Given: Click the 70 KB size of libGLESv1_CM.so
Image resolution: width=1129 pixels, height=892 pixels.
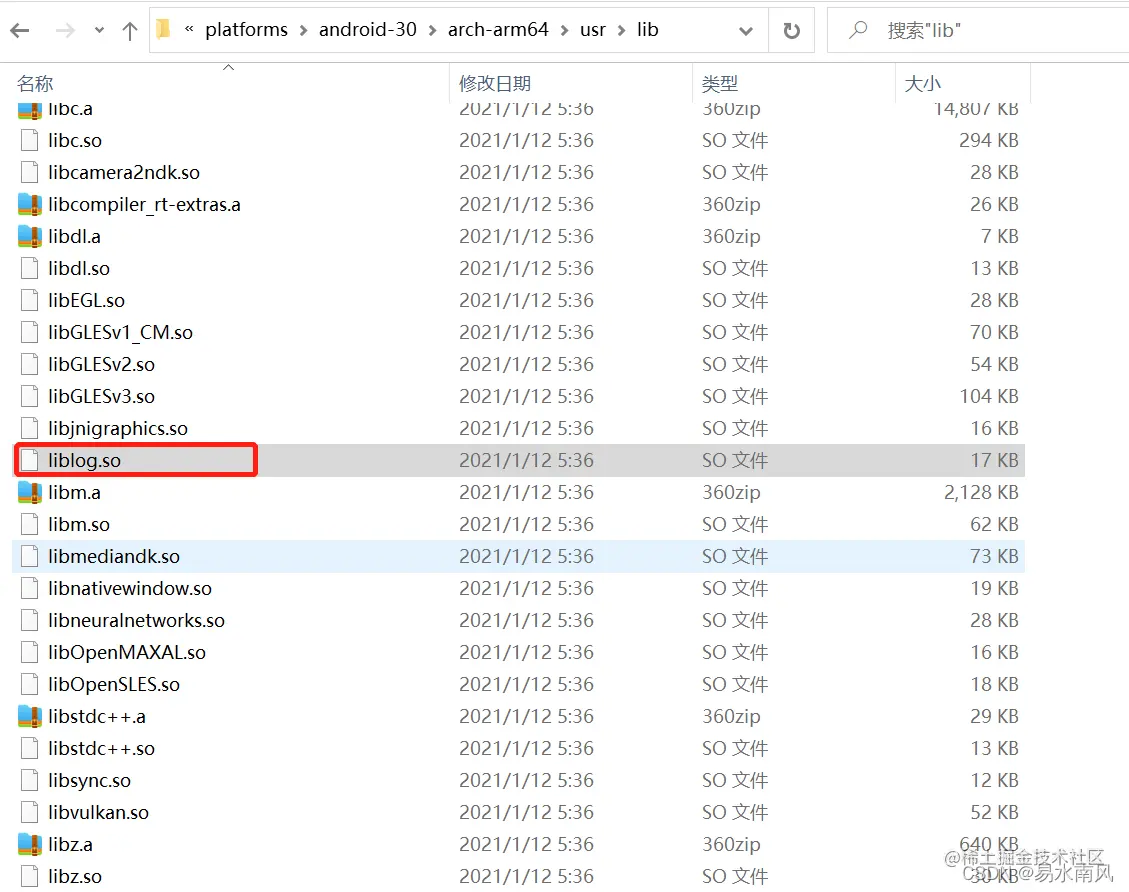Looking at the screenshot, I should [x=994, y=333].
